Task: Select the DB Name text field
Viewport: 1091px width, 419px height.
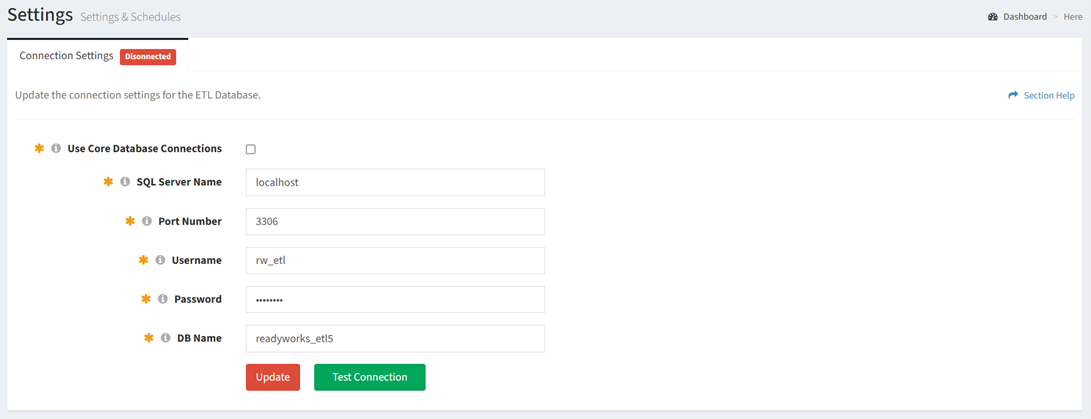Action: click(x=395, y=338)
